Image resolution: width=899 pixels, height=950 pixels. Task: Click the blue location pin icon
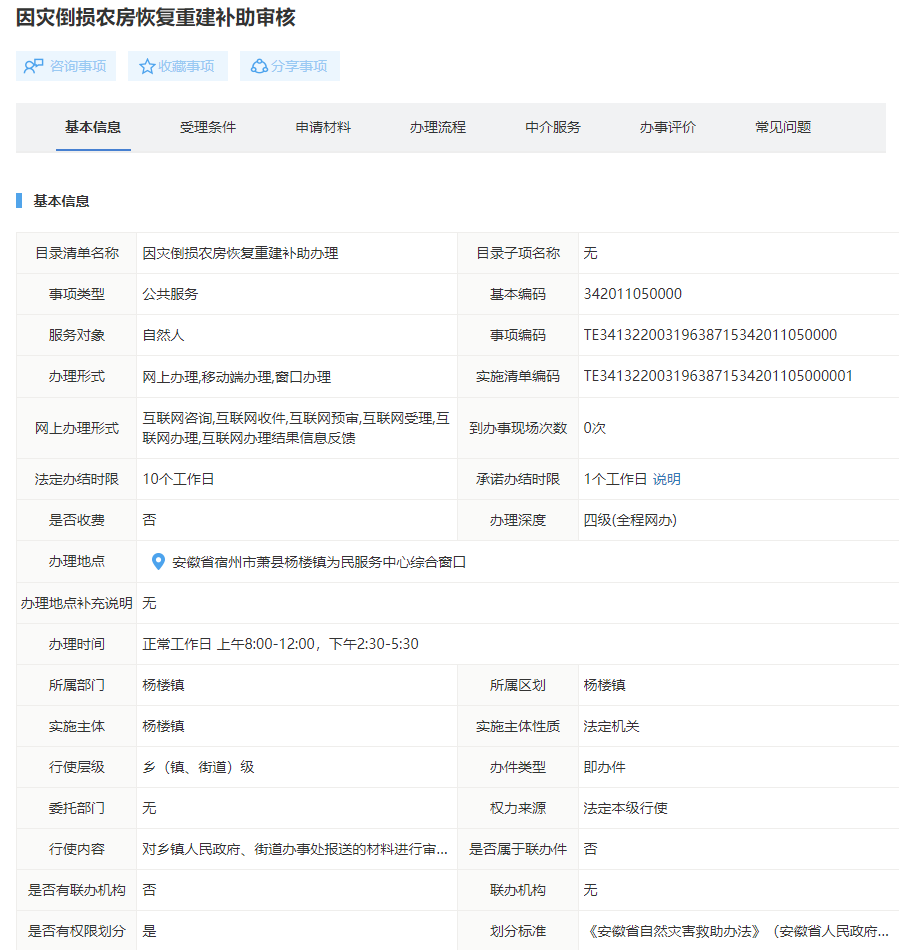[157, 562]
